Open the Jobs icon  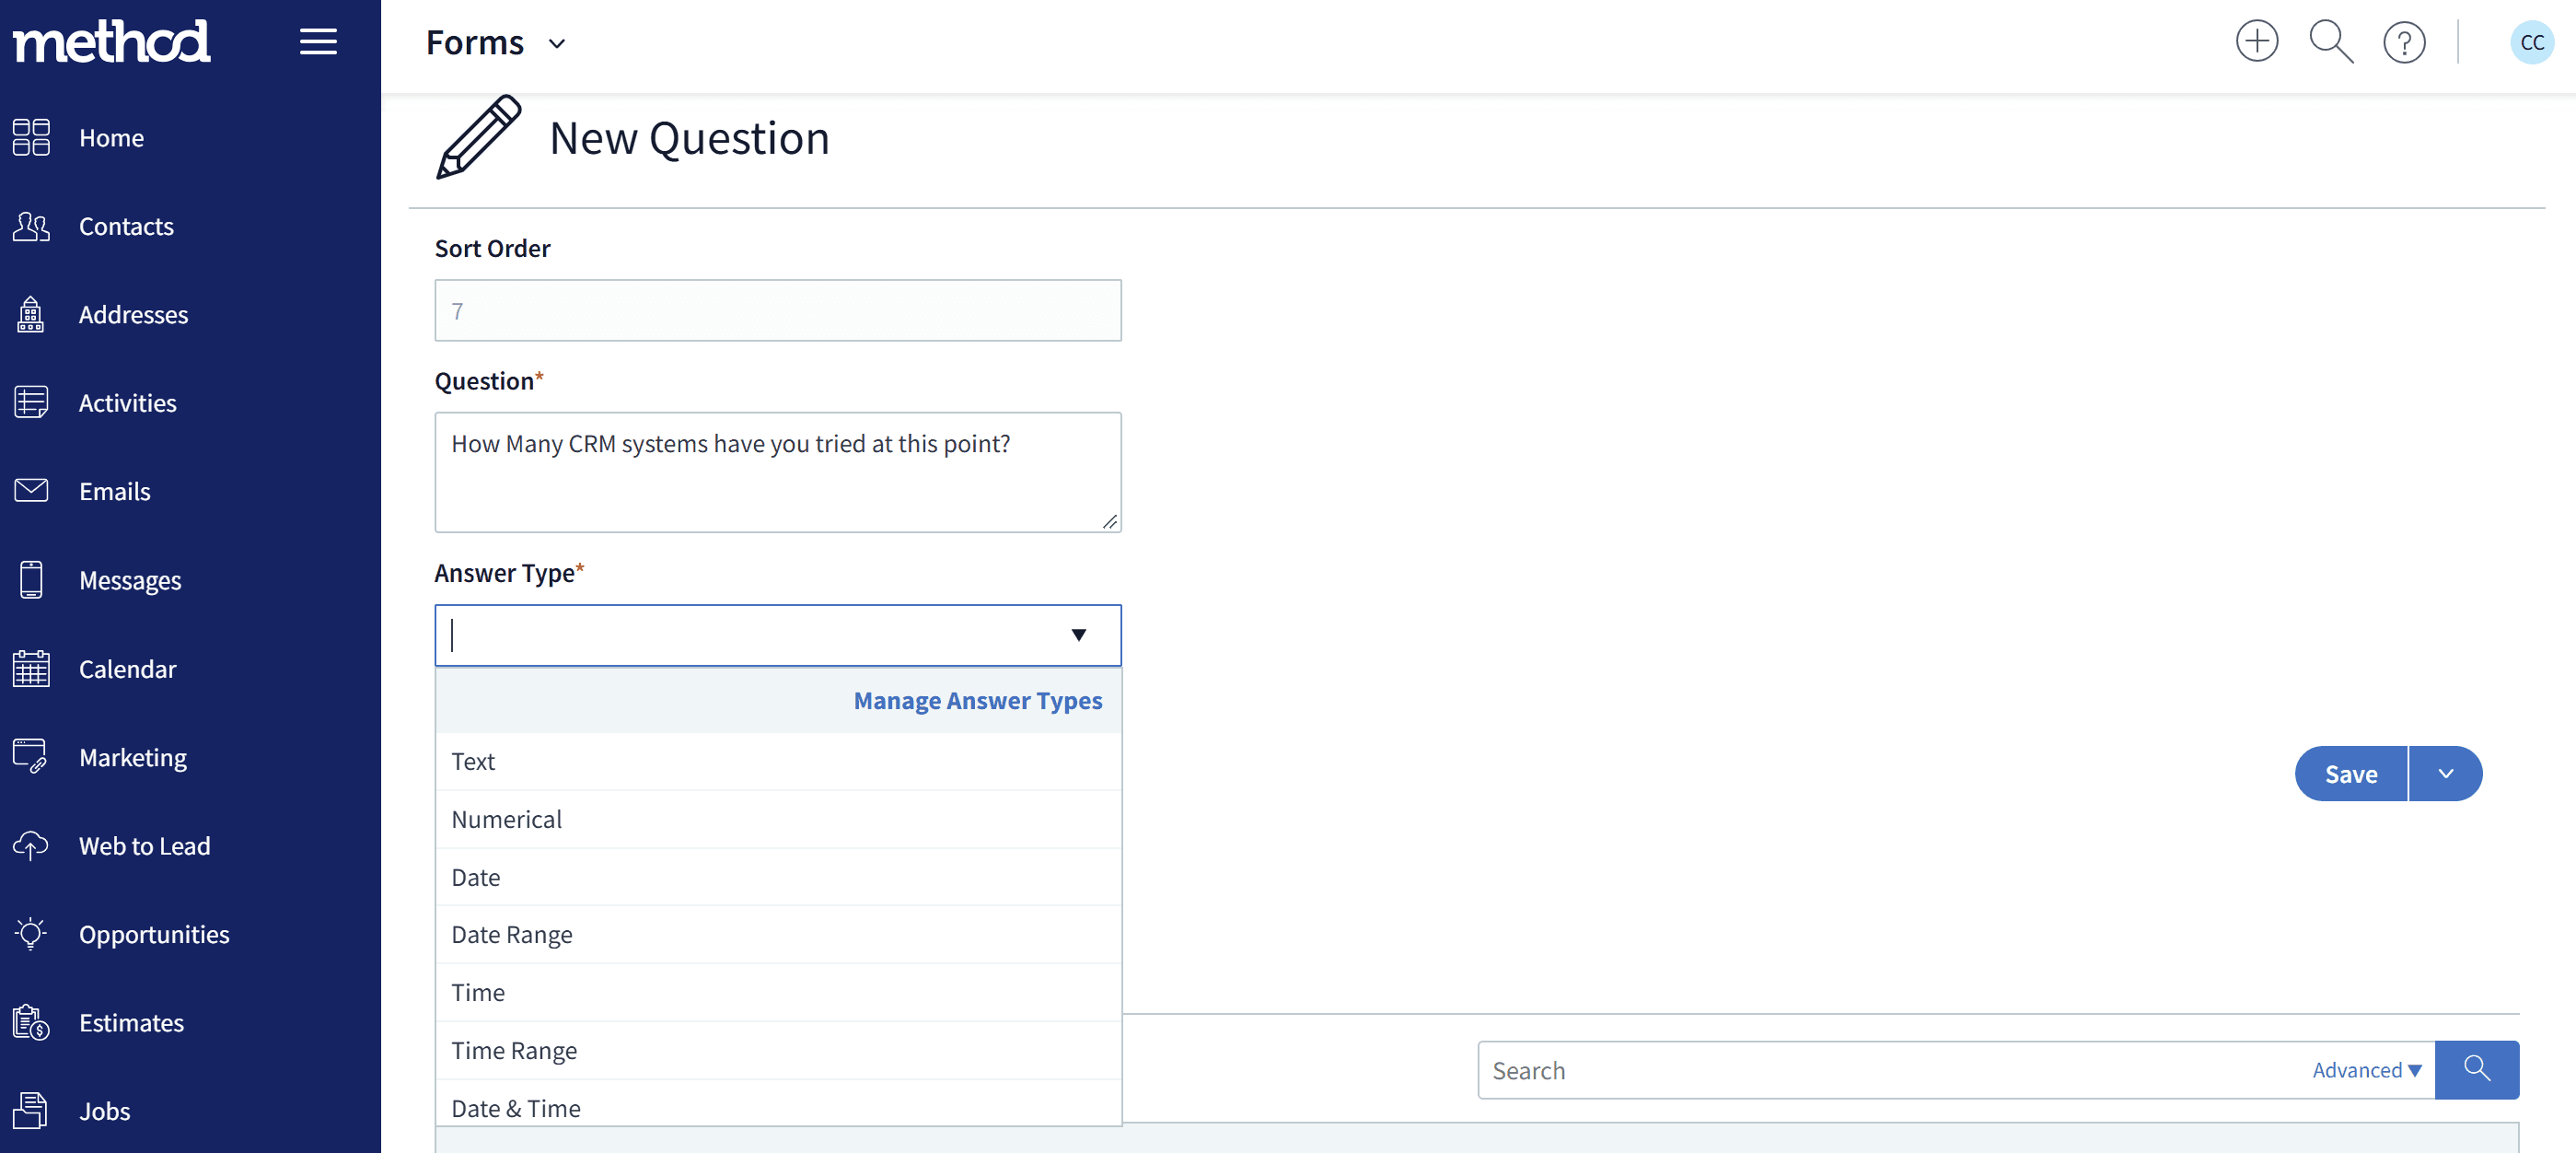pyautogui.click(x=31, y=1111)
